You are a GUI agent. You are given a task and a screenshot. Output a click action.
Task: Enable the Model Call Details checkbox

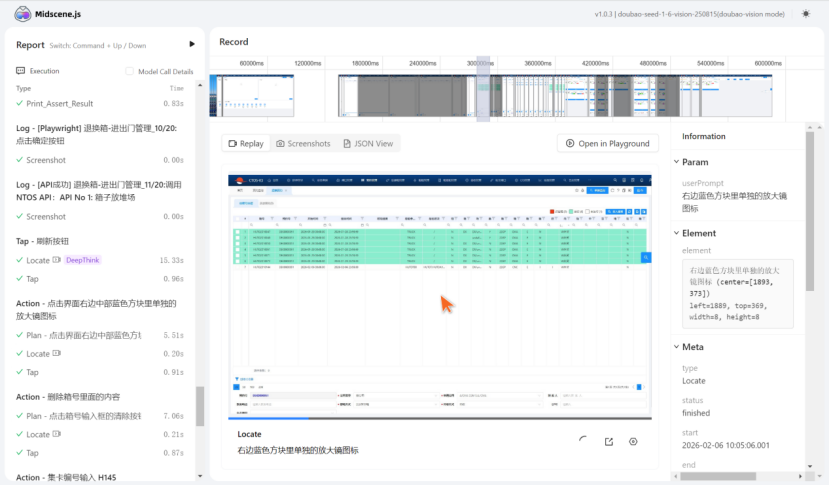[130, 71]
